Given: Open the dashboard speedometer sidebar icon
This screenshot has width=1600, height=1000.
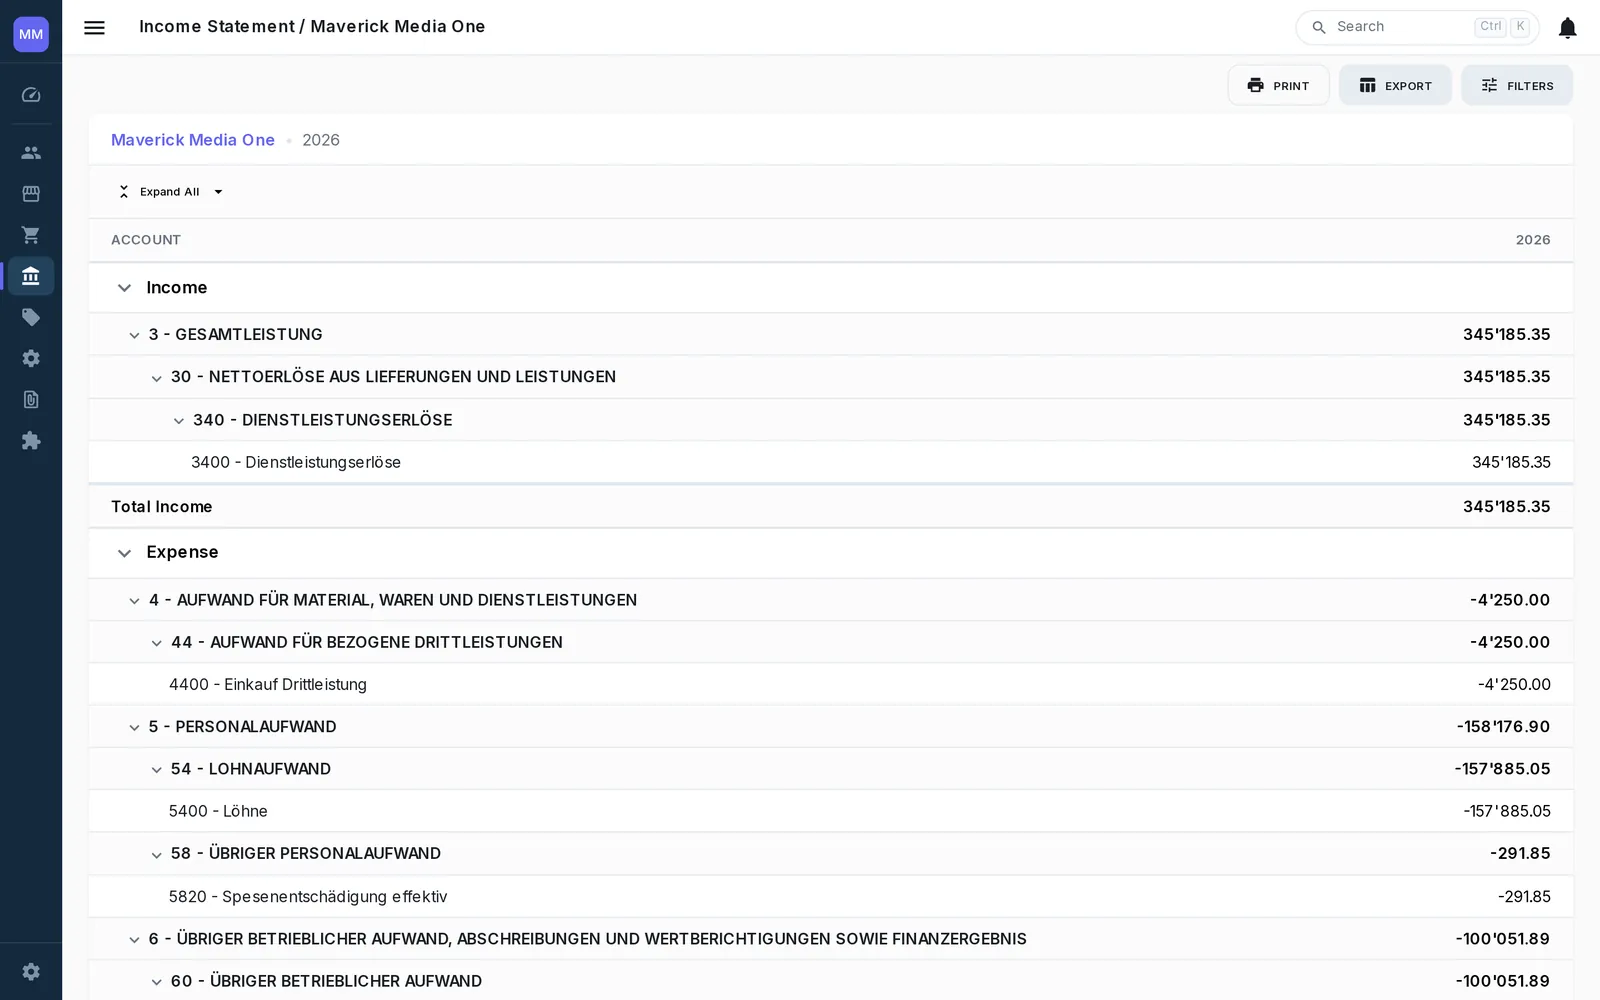Looking at the screenshot, I should [31, 95].
